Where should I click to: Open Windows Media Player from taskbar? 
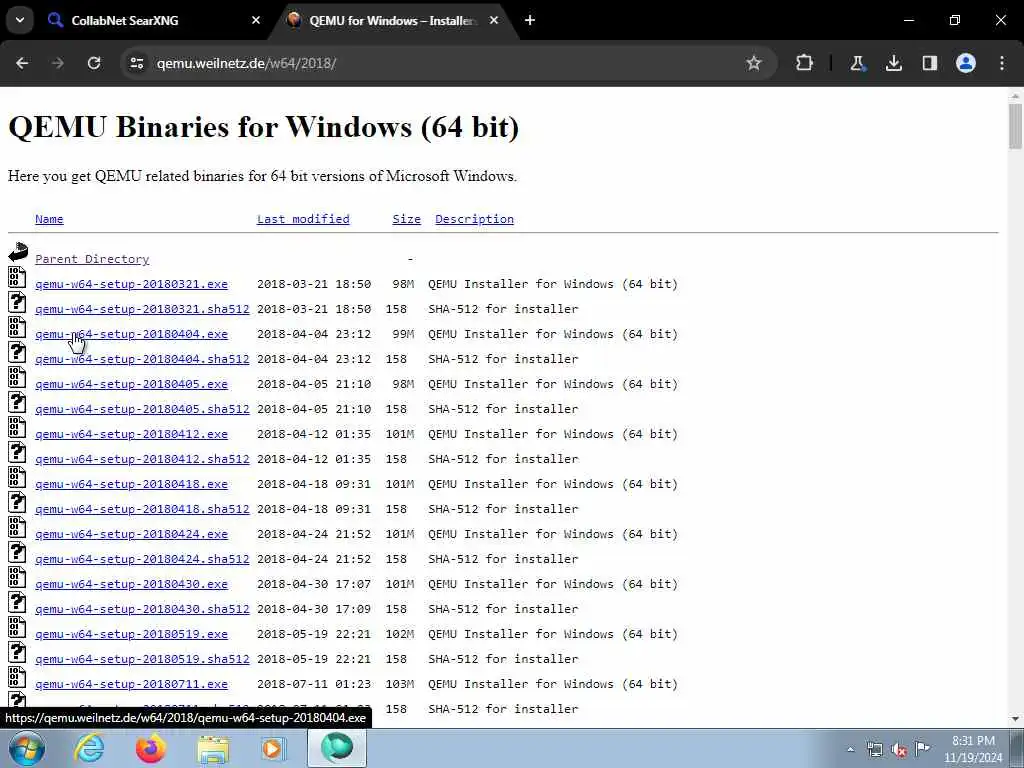tap(274, 748)
